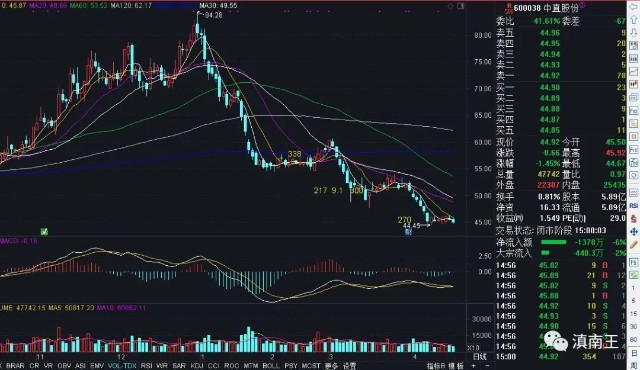The width and height of the screenshot is (640, 370).
Task: Click the MA120: 62.17 label
Action: coord(131,6)
